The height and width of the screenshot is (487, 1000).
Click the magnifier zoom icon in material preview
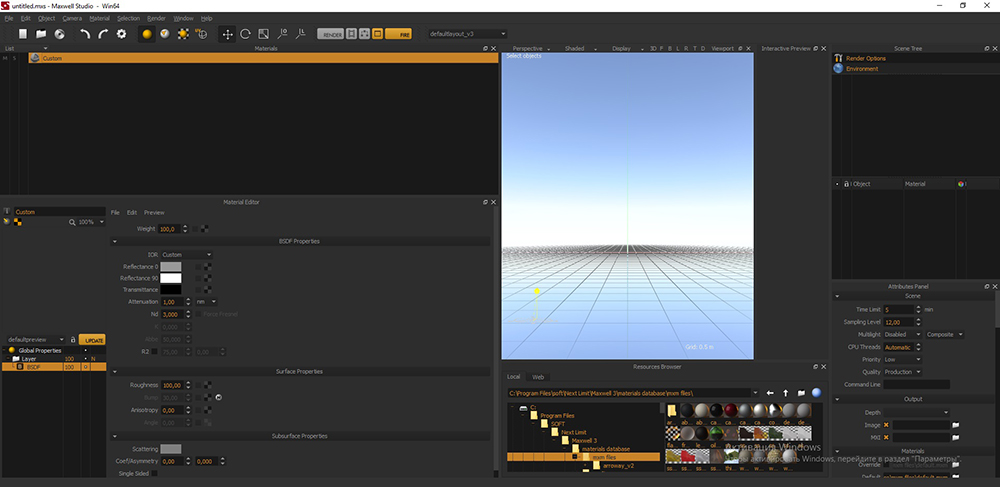(x=73, y=222)
